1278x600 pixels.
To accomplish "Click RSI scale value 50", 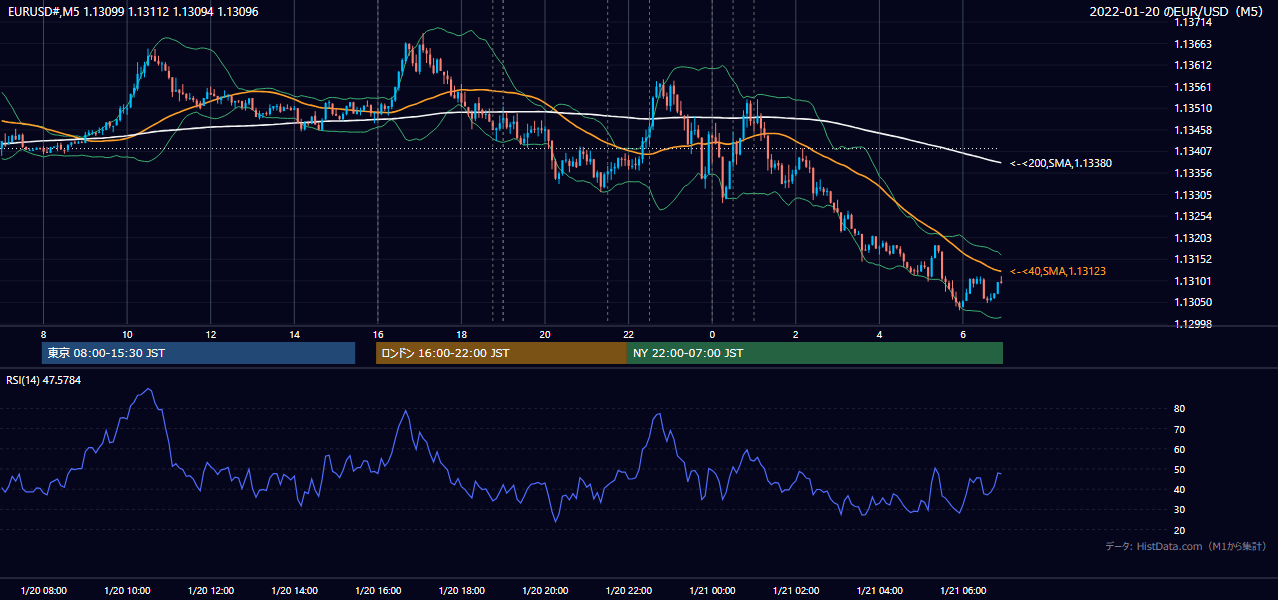I will 1180,469.
